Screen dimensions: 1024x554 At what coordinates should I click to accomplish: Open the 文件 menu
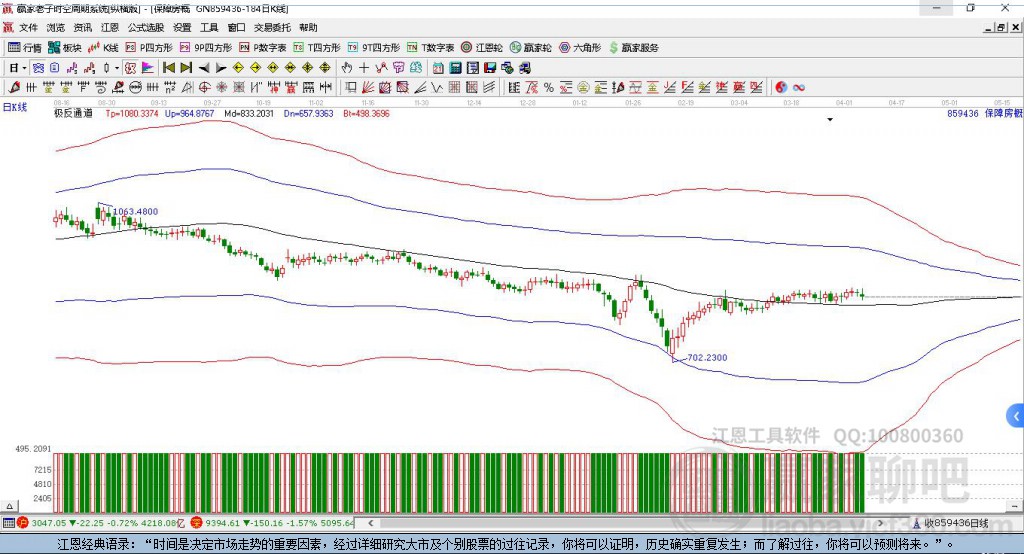29,27
